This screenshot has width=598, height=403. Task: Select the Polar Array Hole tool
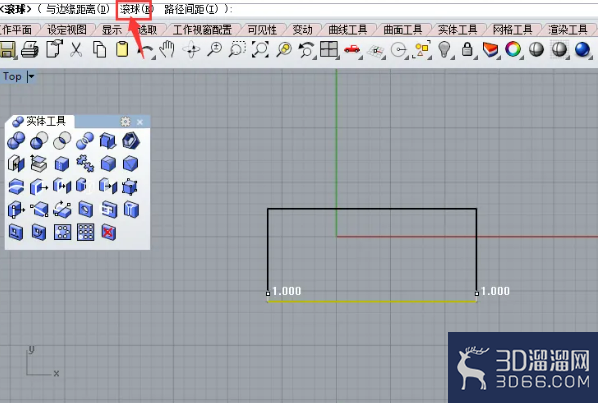point(62,232)
